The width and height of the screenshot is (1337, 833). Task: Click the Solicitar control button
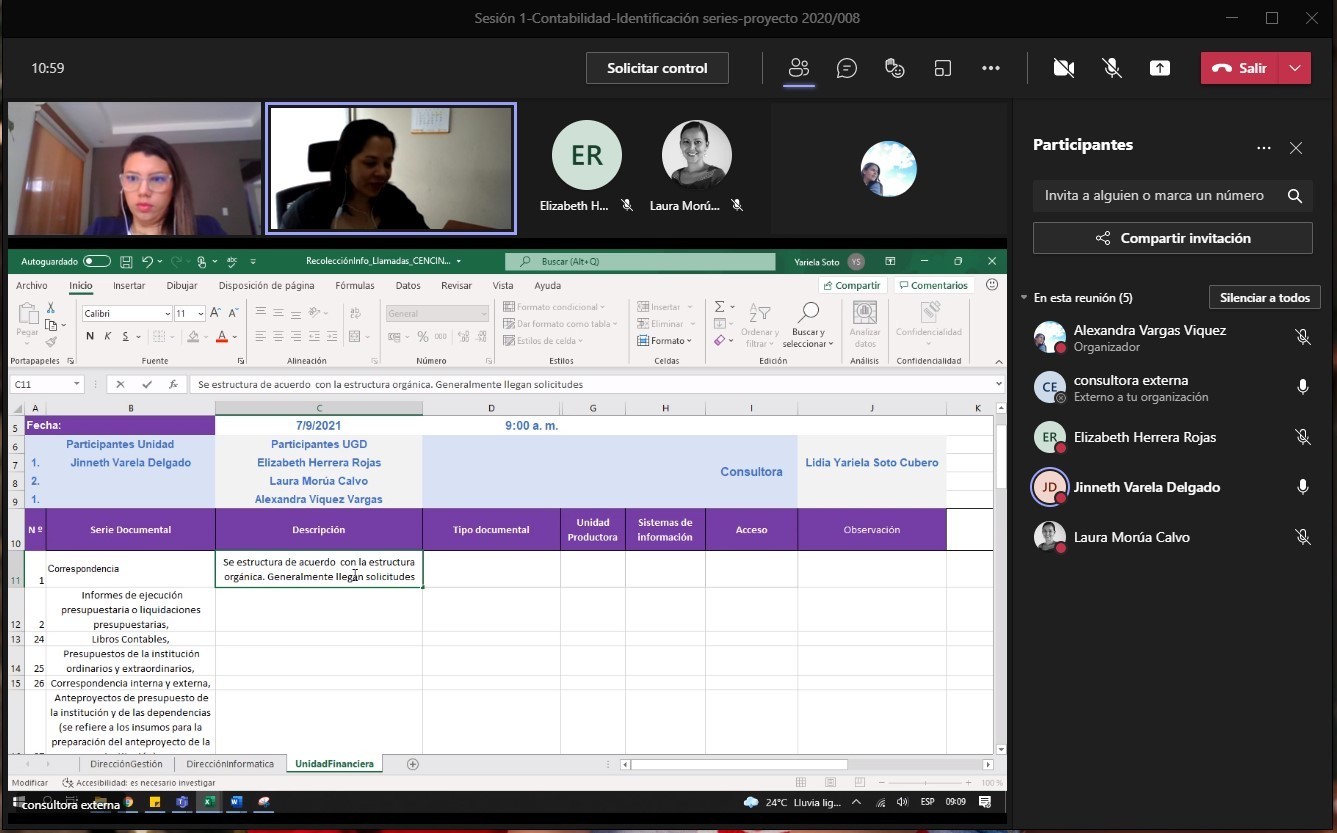pyautogui.click(x=657, y=68)
